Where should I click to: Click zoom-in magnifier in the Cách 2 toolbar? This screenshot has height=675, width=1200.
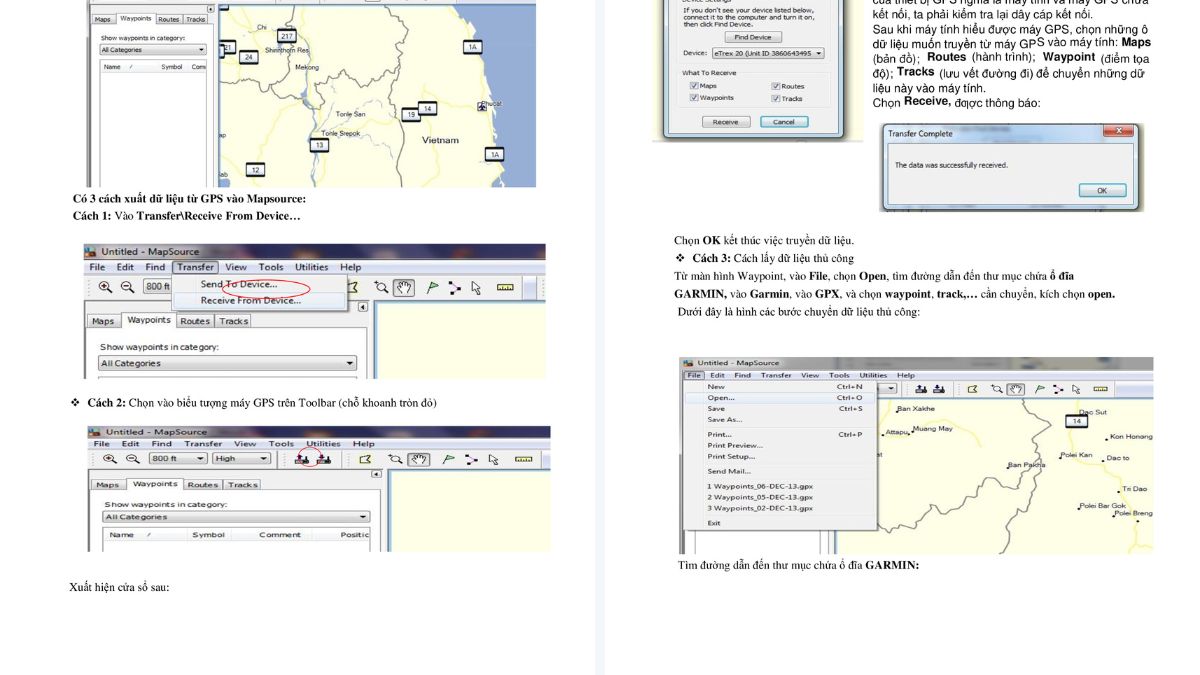(x=109, y=459)
